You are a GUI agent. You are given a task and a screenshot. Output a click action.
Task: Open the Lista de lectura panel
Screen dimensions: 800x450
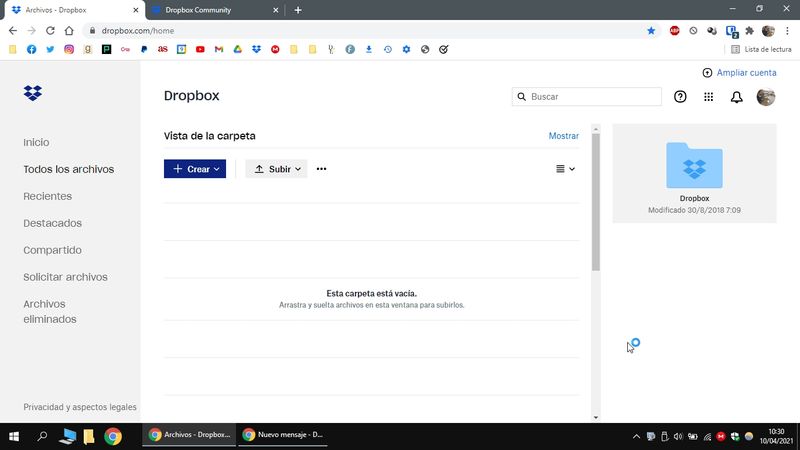pyautogui.click(x=761, y=49)
